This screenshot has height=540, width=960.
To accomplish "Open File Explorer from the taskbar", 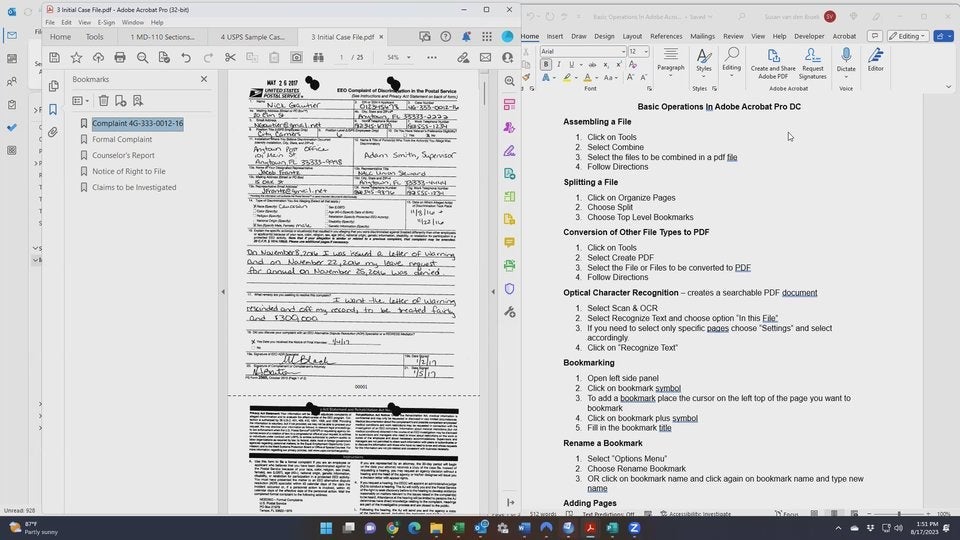I will [x=436, y=528].
